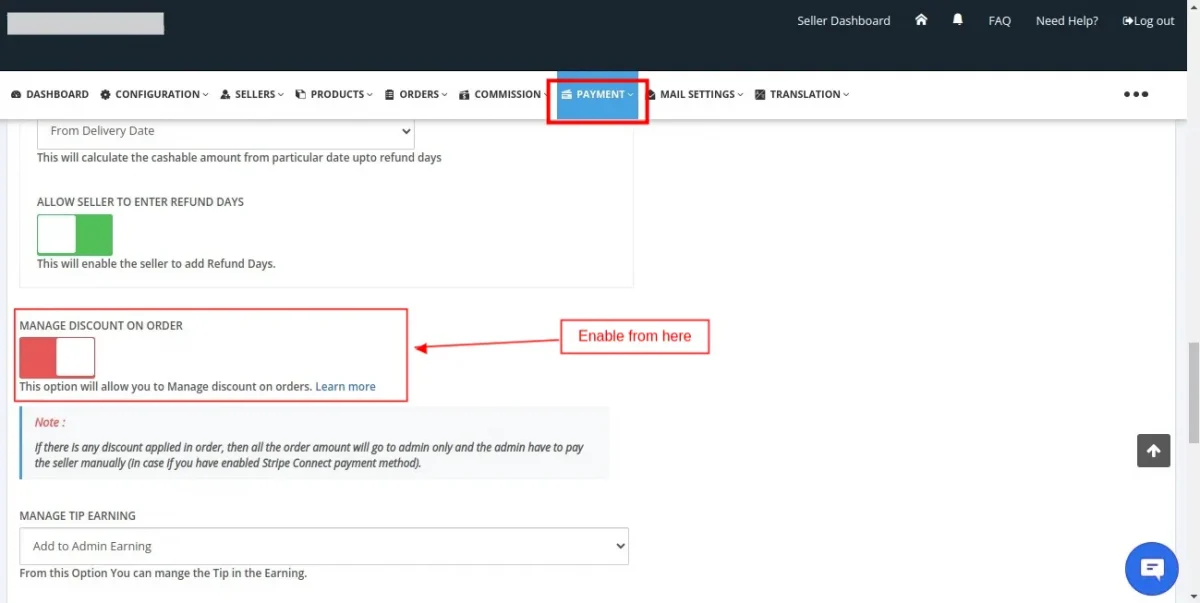The height and width of the screenshot is (603, 1200).
Task: Expand the Sellers menu
Action: 252,94
